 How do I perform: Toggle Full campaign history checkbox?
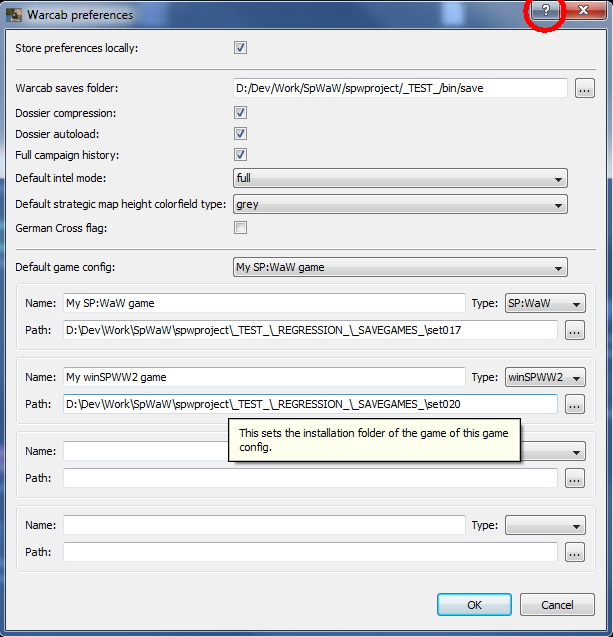tap(240, 155)
